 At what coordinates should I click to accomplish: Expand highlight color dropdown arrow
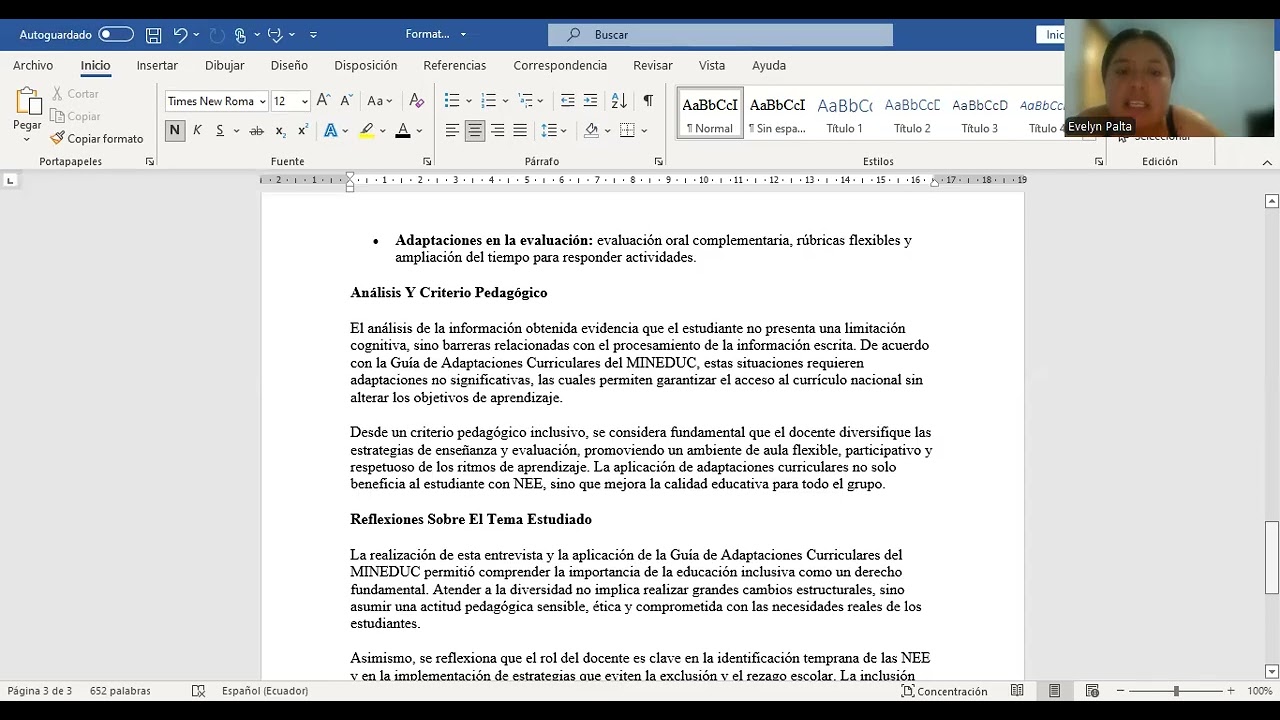(x=383, y=131)
